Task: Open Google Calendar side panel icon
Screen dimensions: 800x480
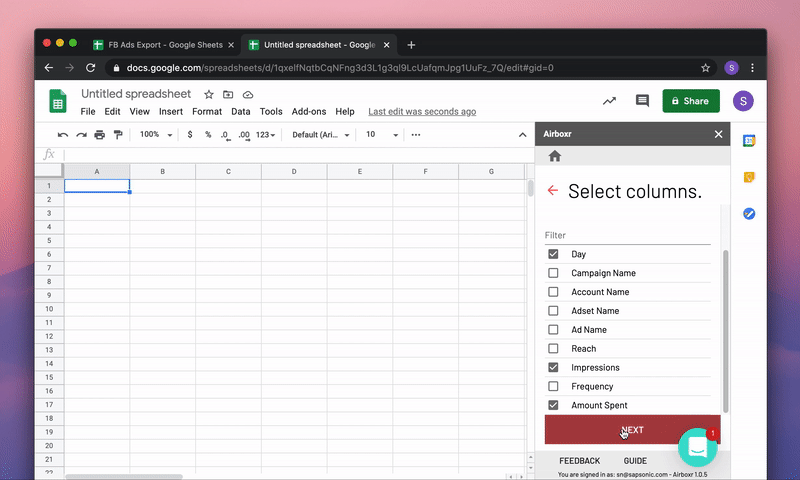Action: tap(749, 141)
